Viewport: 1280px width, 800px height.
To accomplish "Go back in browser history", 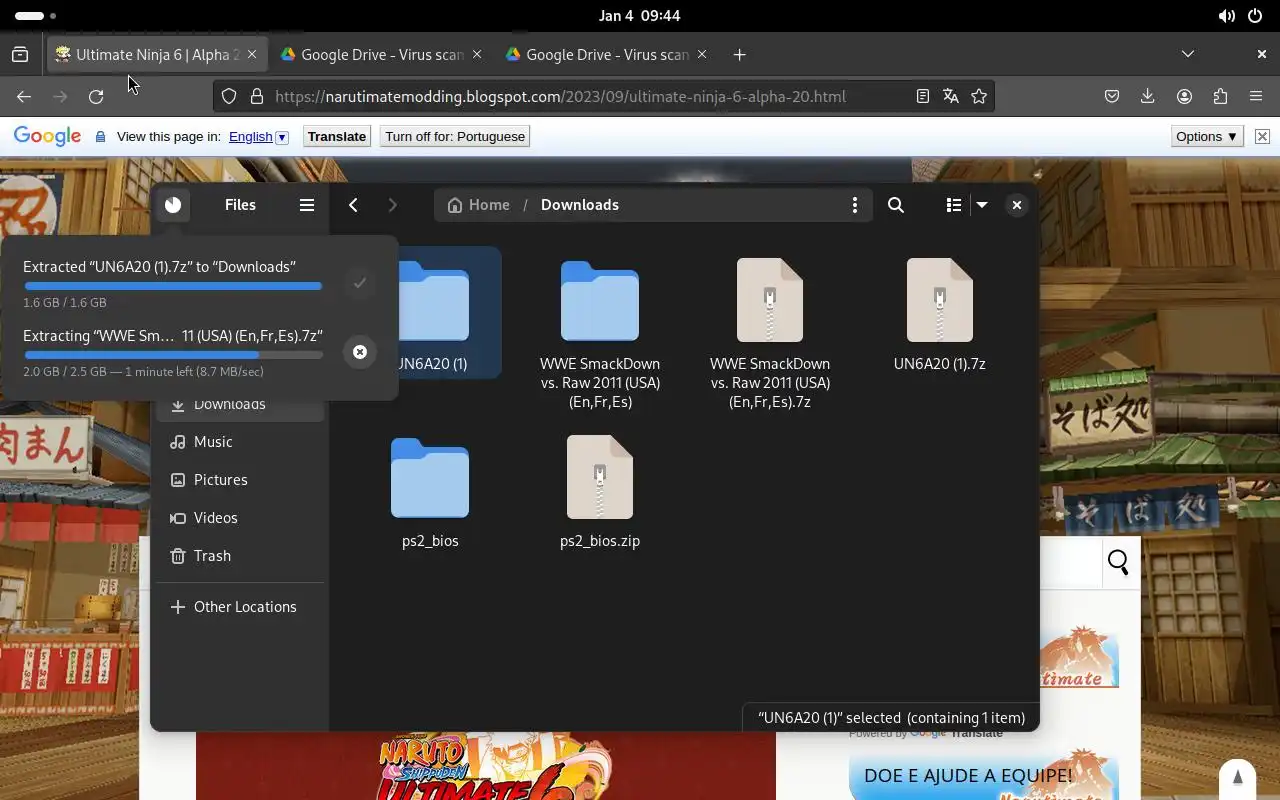I will tap(24, 96).
